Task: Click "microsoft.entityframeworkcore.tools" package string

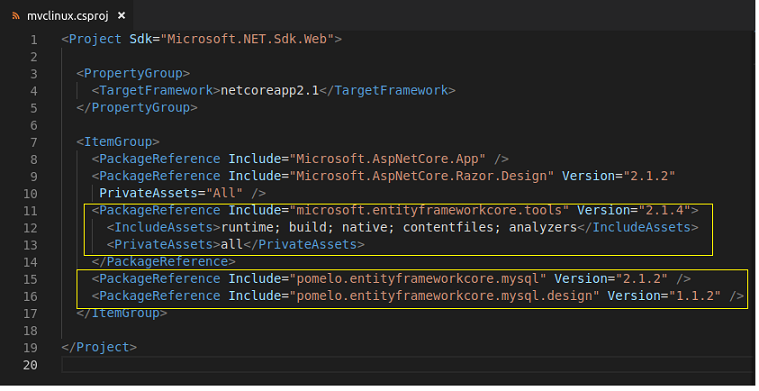Action: coord(429,210)
